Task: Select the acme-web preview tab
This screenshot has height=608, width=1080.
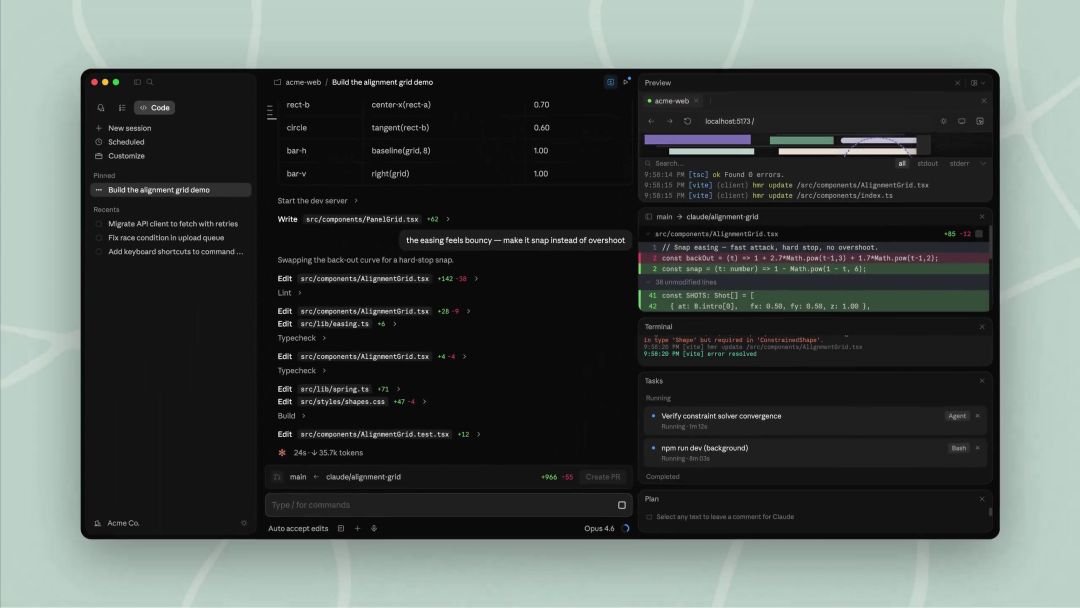Action: tap(672, 101)
